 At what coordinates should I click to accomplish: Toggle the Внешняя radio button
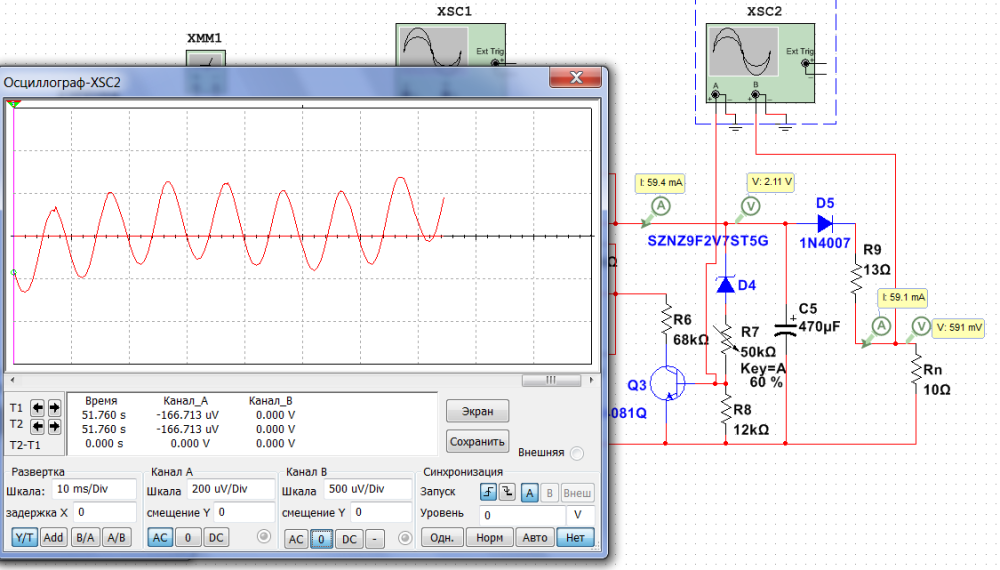point(576,454)
